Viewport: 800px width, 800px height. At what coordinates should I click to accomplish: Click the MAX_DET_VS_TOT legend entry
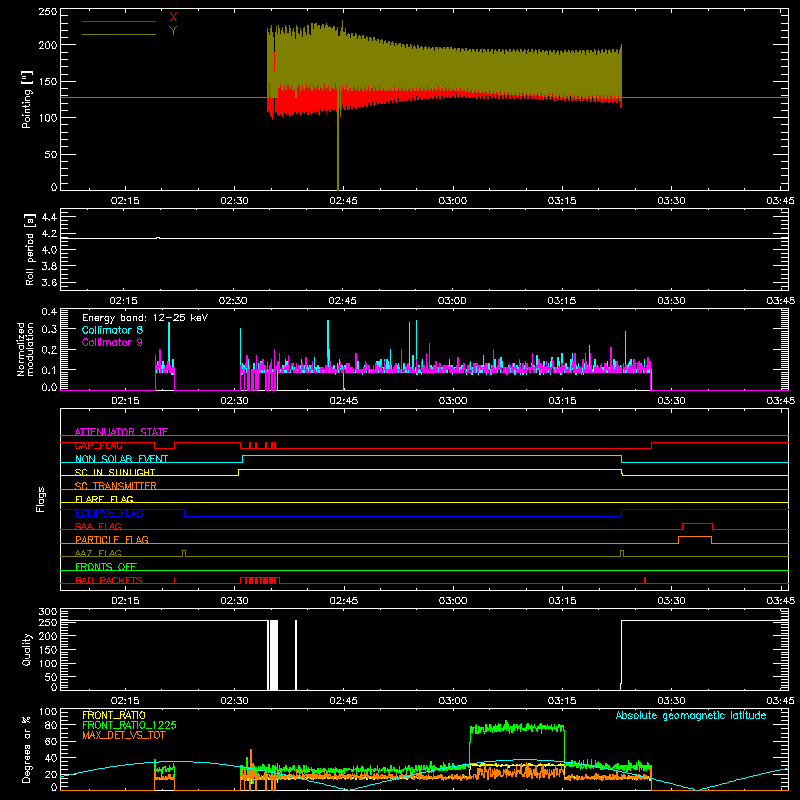[x=122, y=735]
